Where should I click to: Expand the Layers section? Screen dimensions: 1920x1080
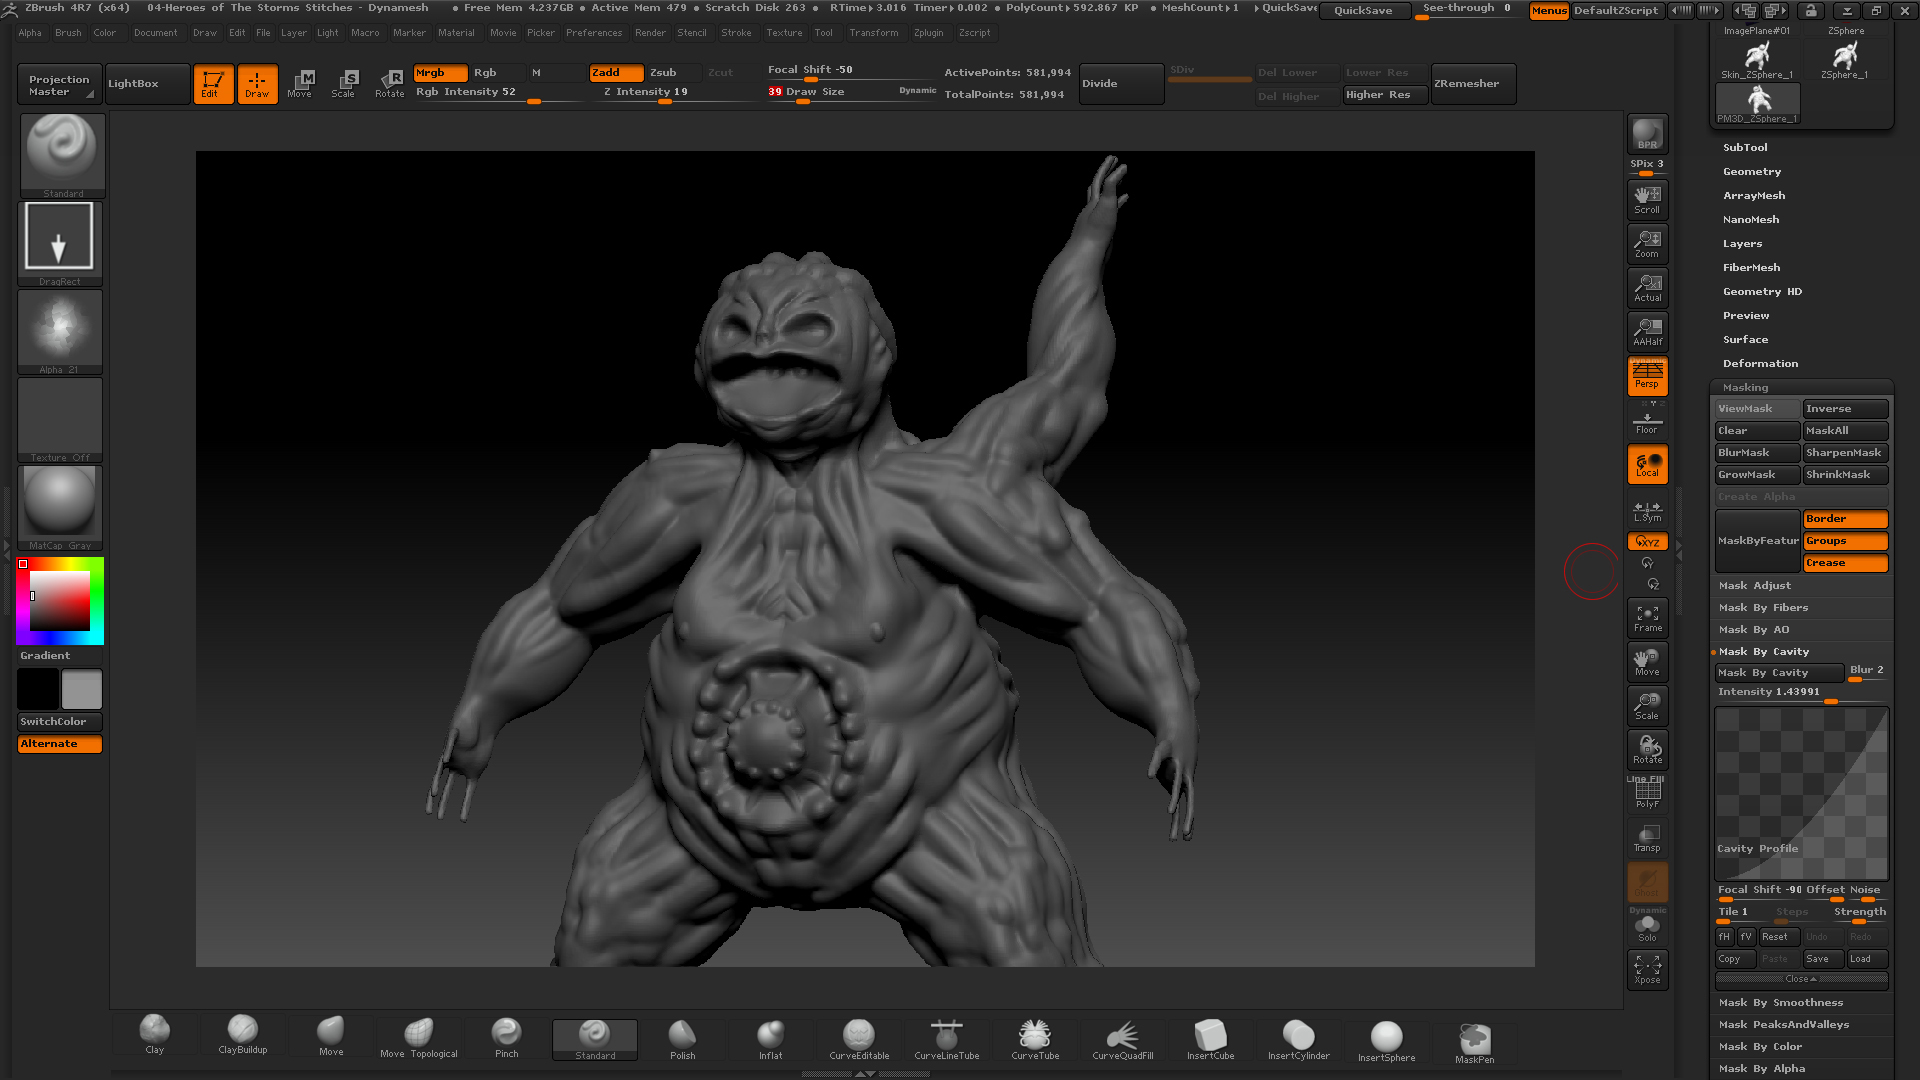pos(1742,244)
